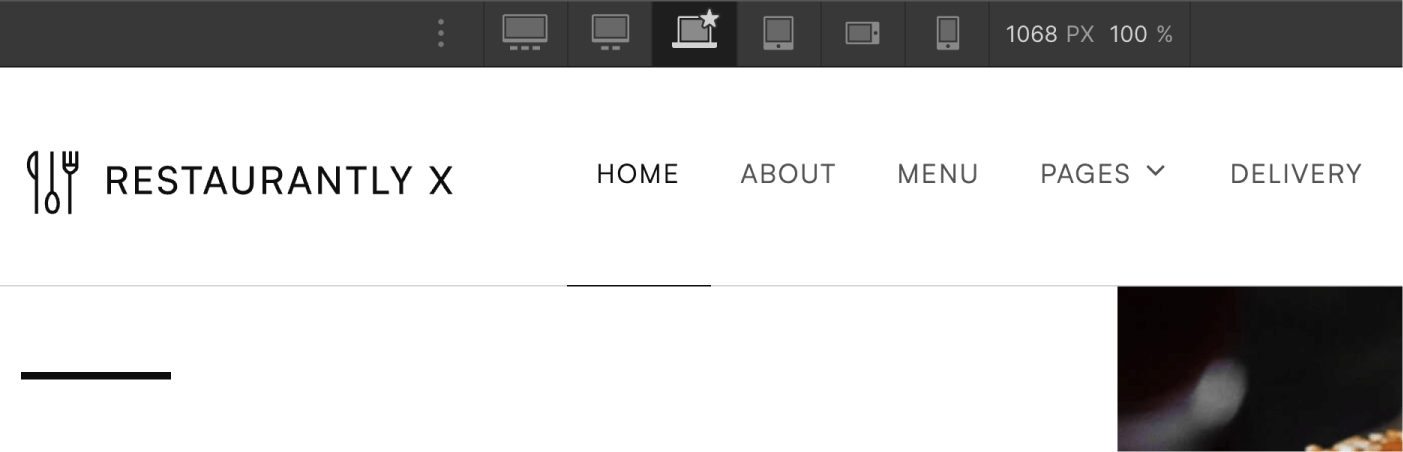
Task: Select the dark food image thumbnail
Action: tap(1260, 369)
